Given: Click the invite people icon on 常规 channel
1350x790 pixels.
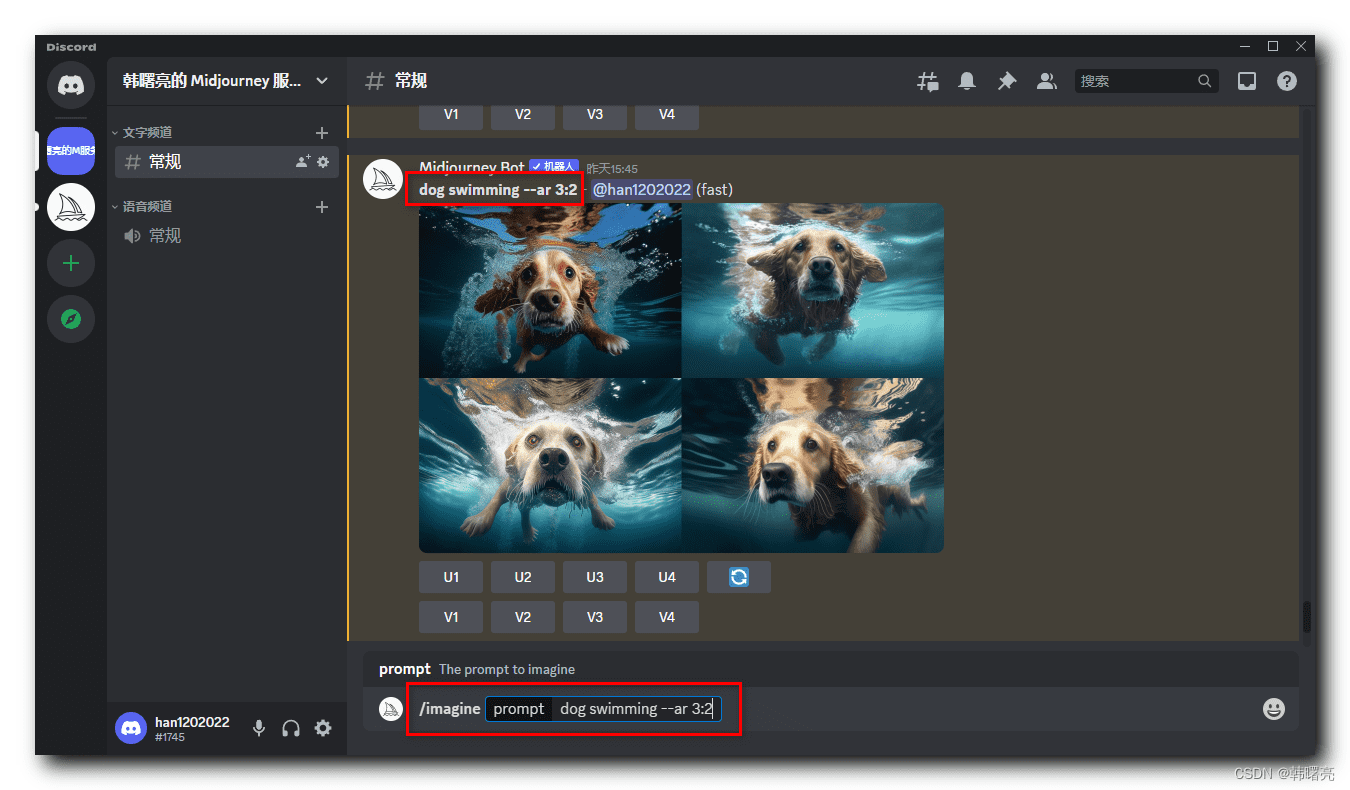Looking at the screenshot, I should point(303,162).
